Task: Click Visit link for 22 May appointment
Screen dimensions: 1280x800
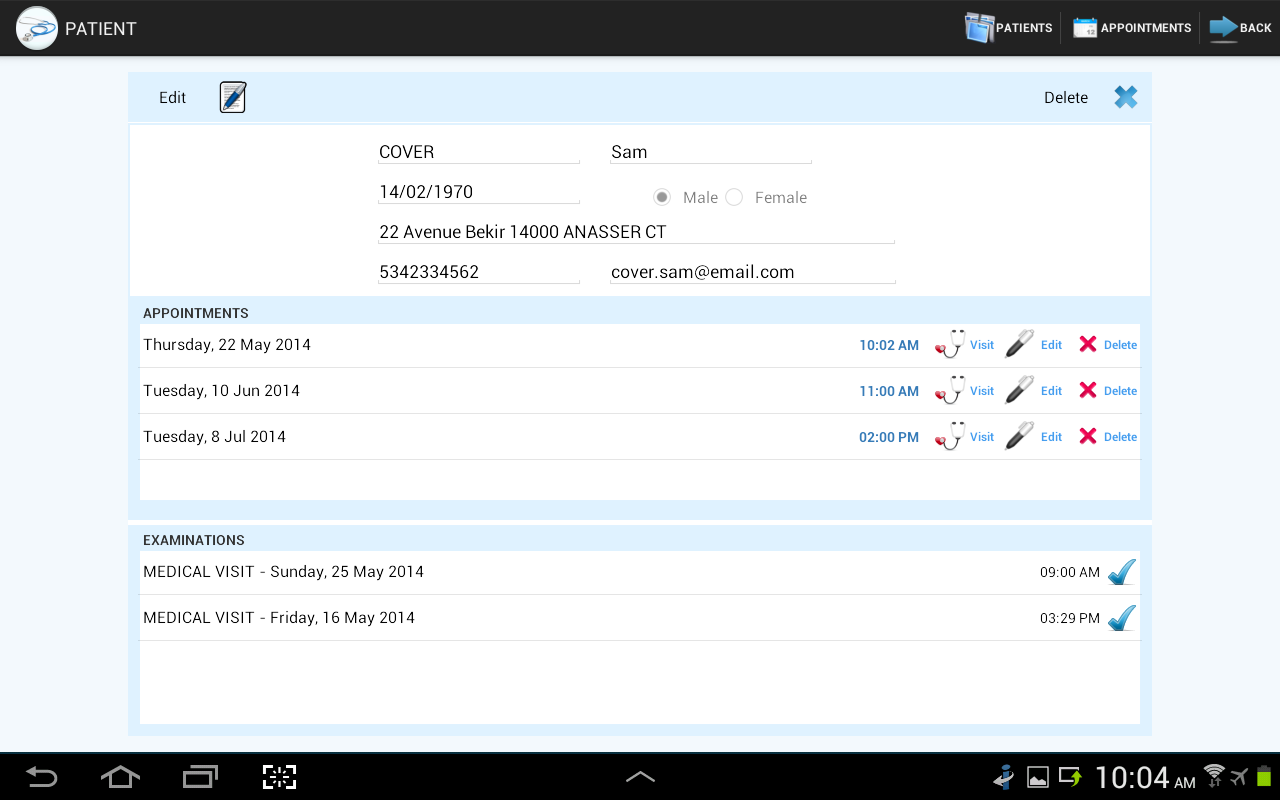Action: click(x=982, y=345)
